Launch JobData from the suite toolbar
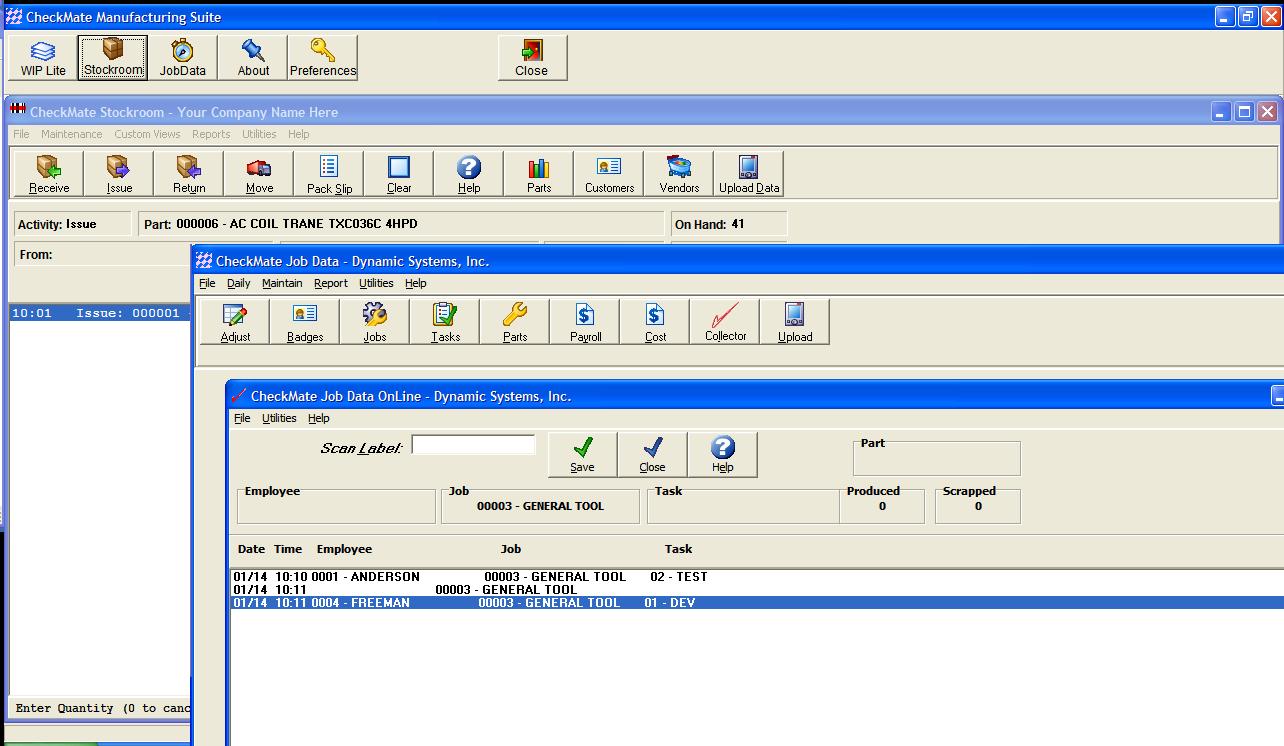Screen dimensions: 1284x746 [x=183, y=58]
